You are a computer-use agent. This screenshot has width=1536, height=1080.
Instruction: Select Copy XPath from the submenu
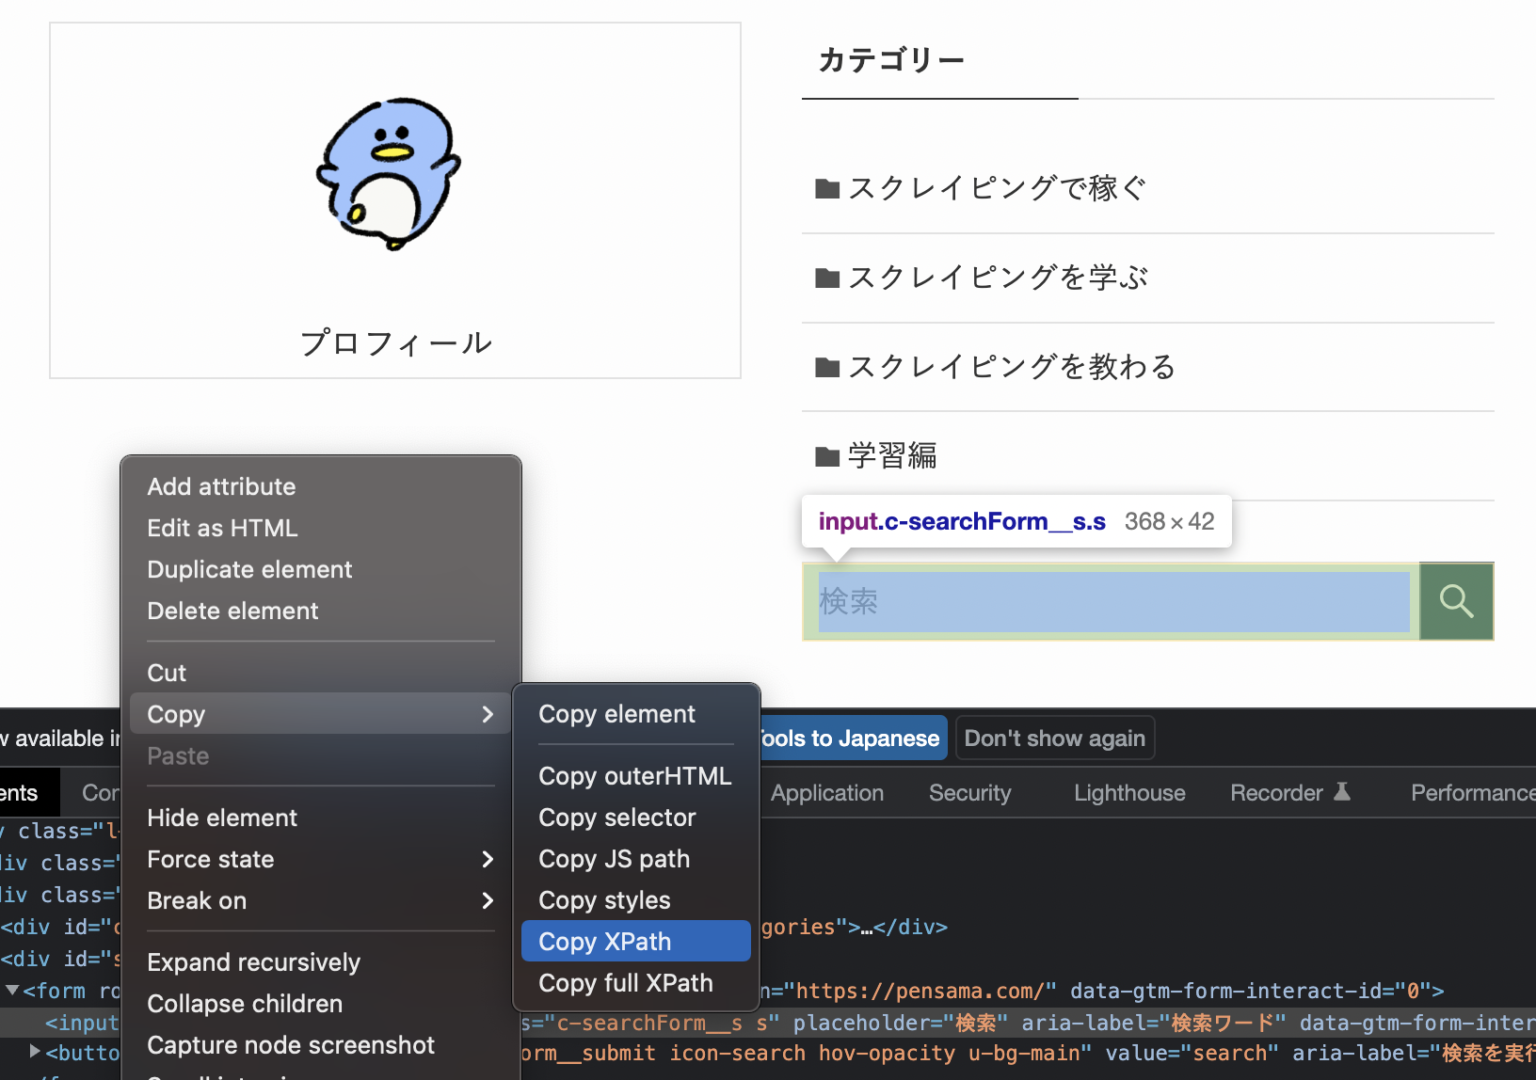(635, 941)
